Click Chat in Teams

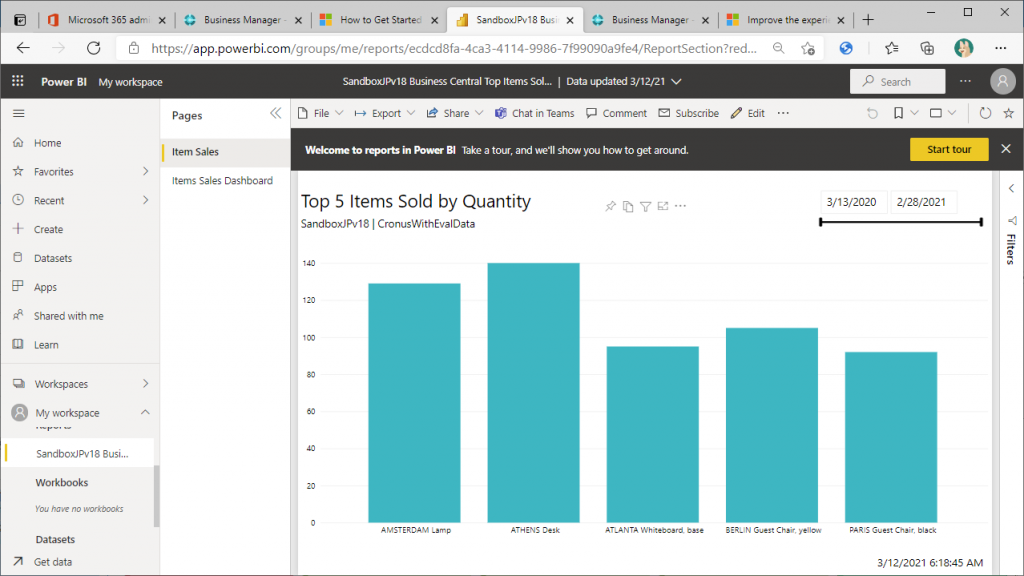click(534, 113)
